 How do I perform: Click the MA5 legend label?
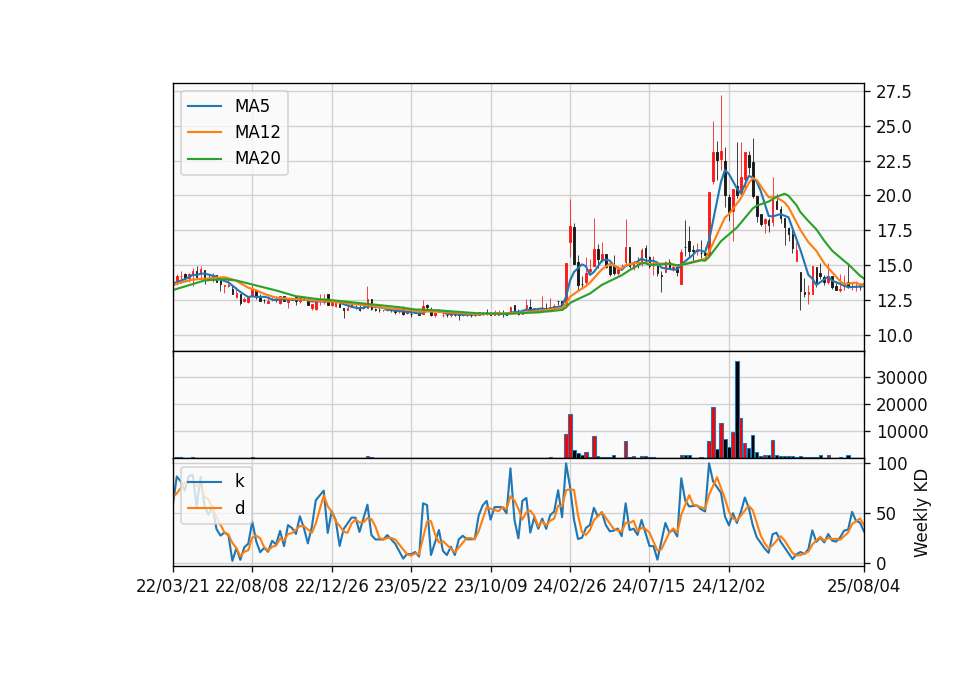click(x=252, y=106)
